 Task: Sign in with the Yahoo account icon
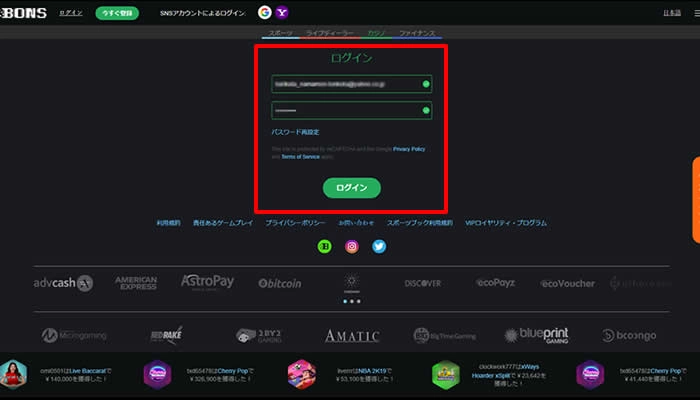(x=283, y=13)
